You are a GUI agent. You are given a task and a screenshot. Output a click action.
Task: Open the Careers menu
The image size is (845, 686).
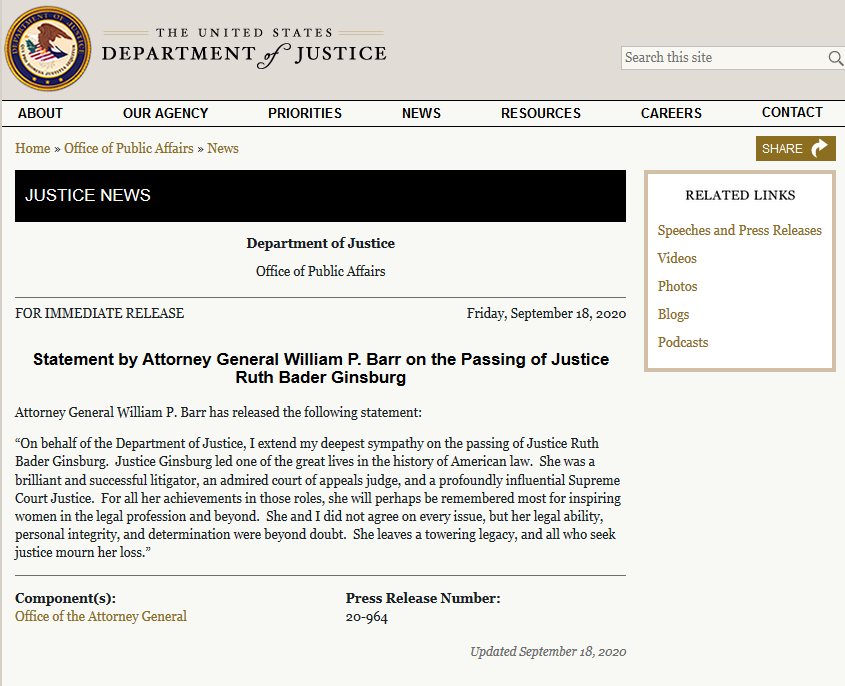671,113
